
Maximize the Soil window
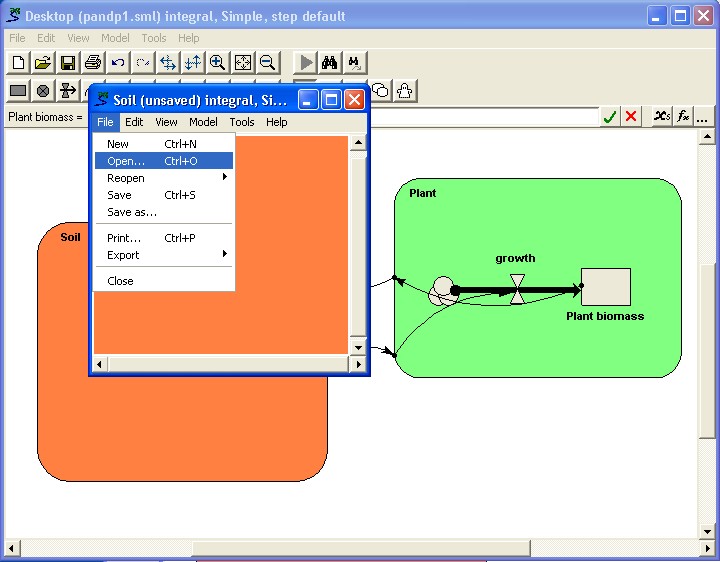(331, 99)
